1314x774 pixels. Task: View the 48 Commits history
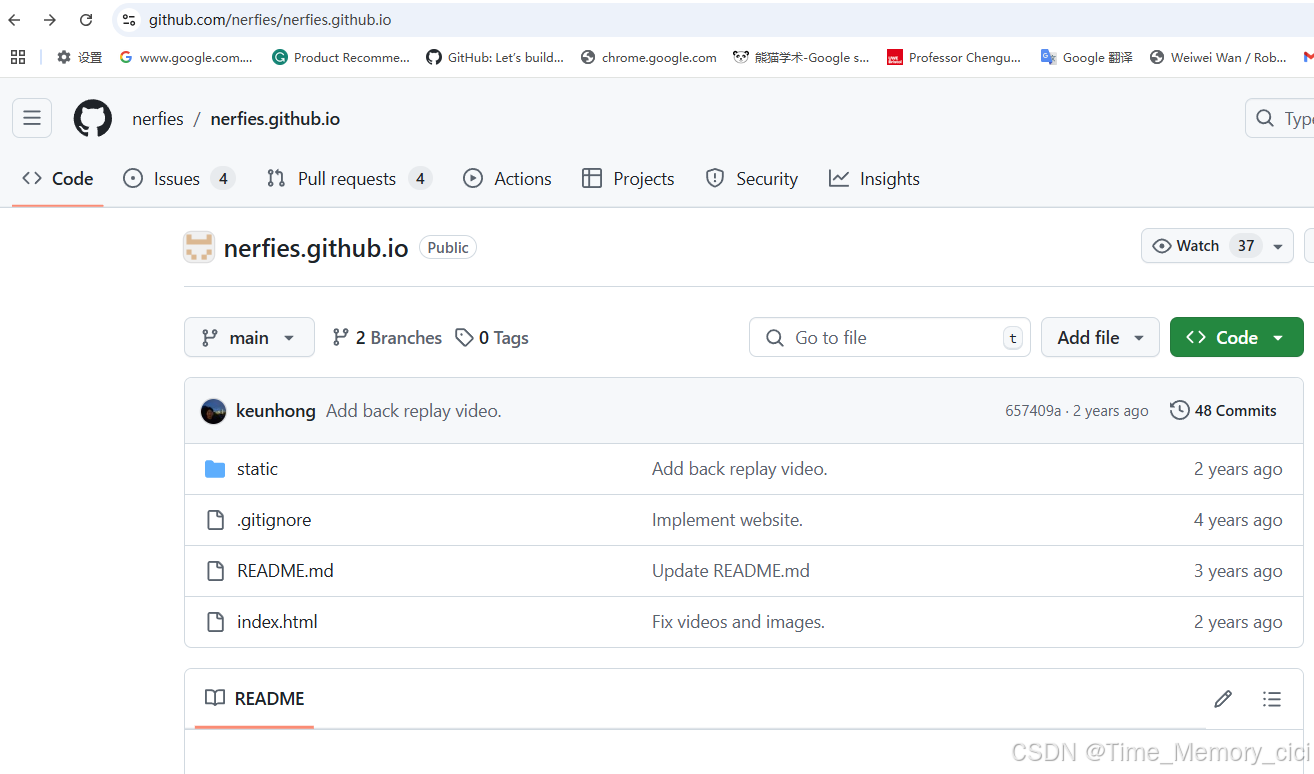(1223, 411)
